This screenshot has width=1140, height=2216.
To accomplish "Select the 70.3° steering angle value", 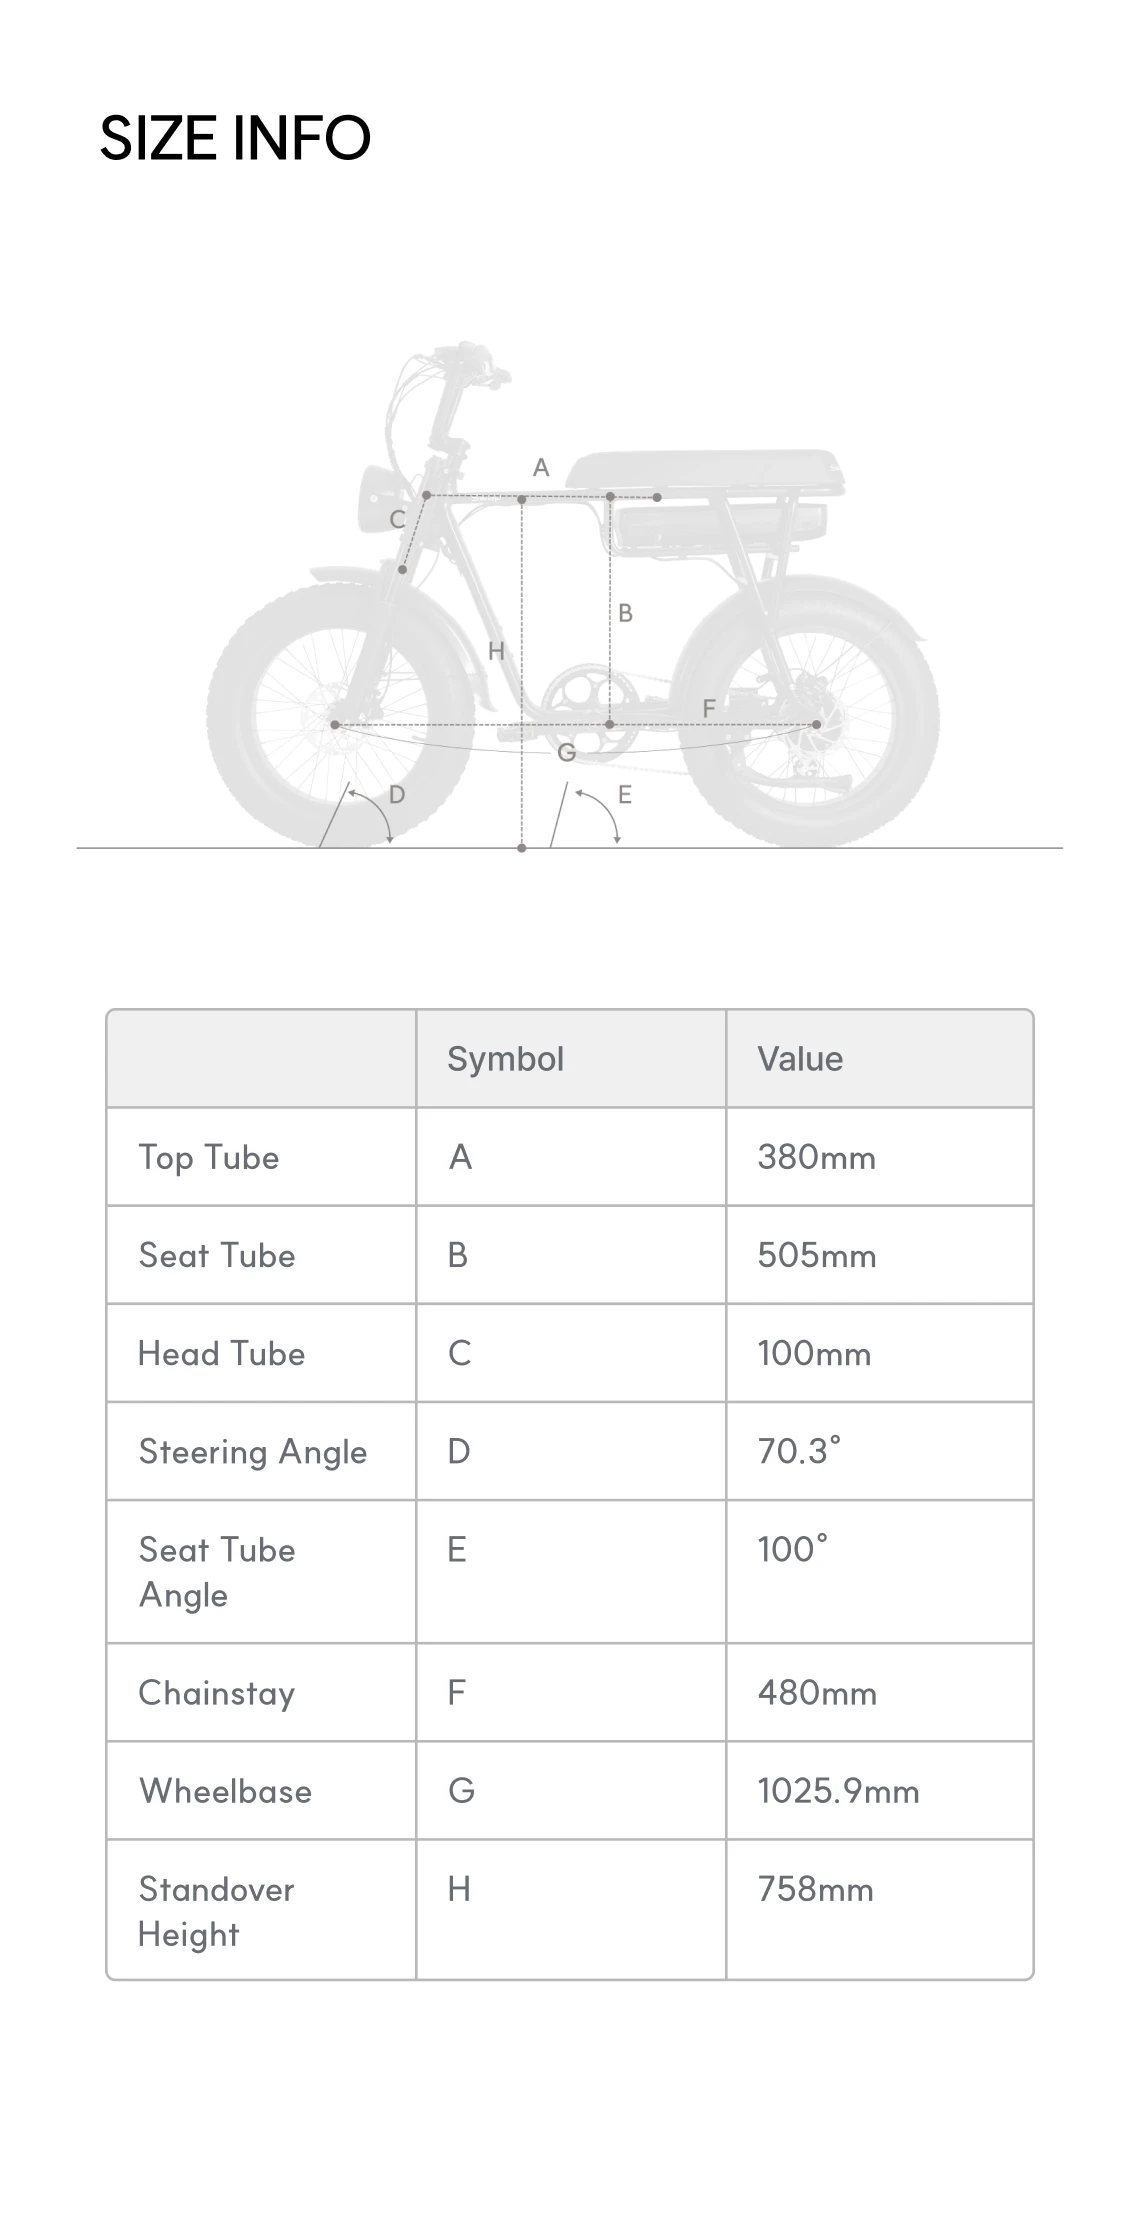I will point(799,1451).
